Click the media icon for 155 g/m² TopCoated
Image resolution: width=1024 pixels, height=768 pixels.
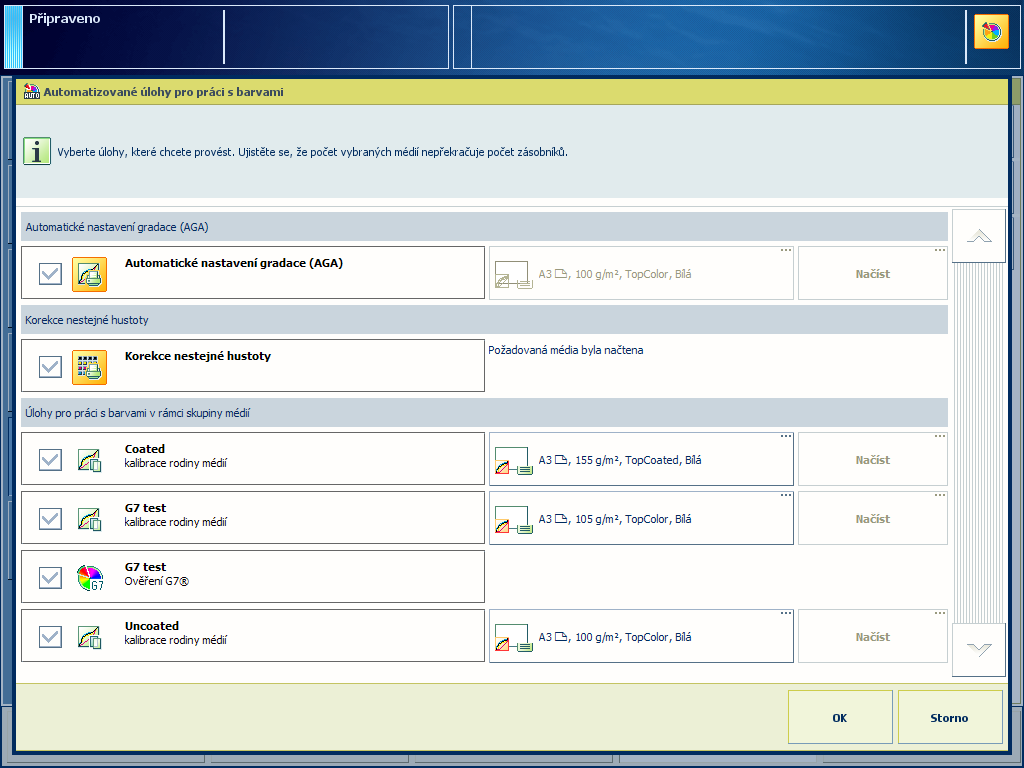pos(514,461)
